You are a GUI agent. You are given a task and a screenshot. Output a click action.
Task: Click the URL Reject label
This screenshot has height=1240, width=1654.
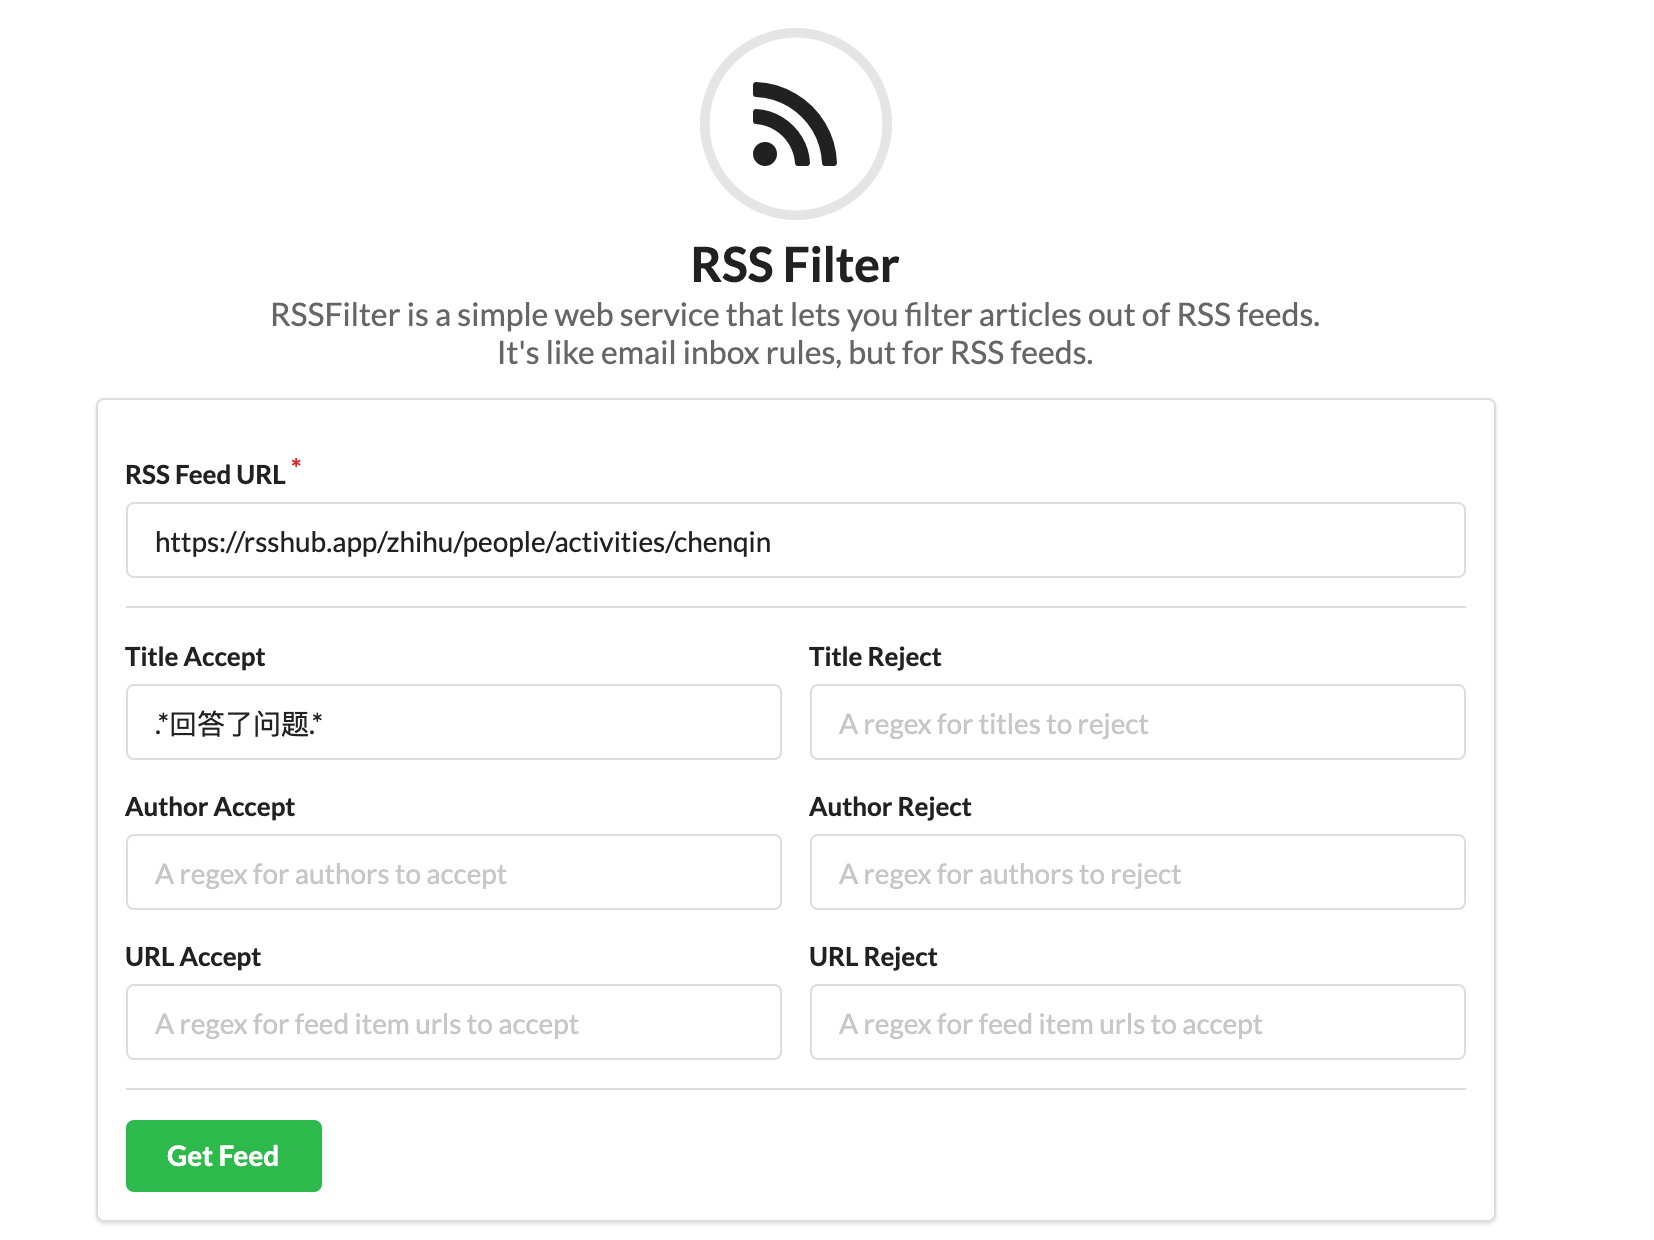tap(872, 956)
